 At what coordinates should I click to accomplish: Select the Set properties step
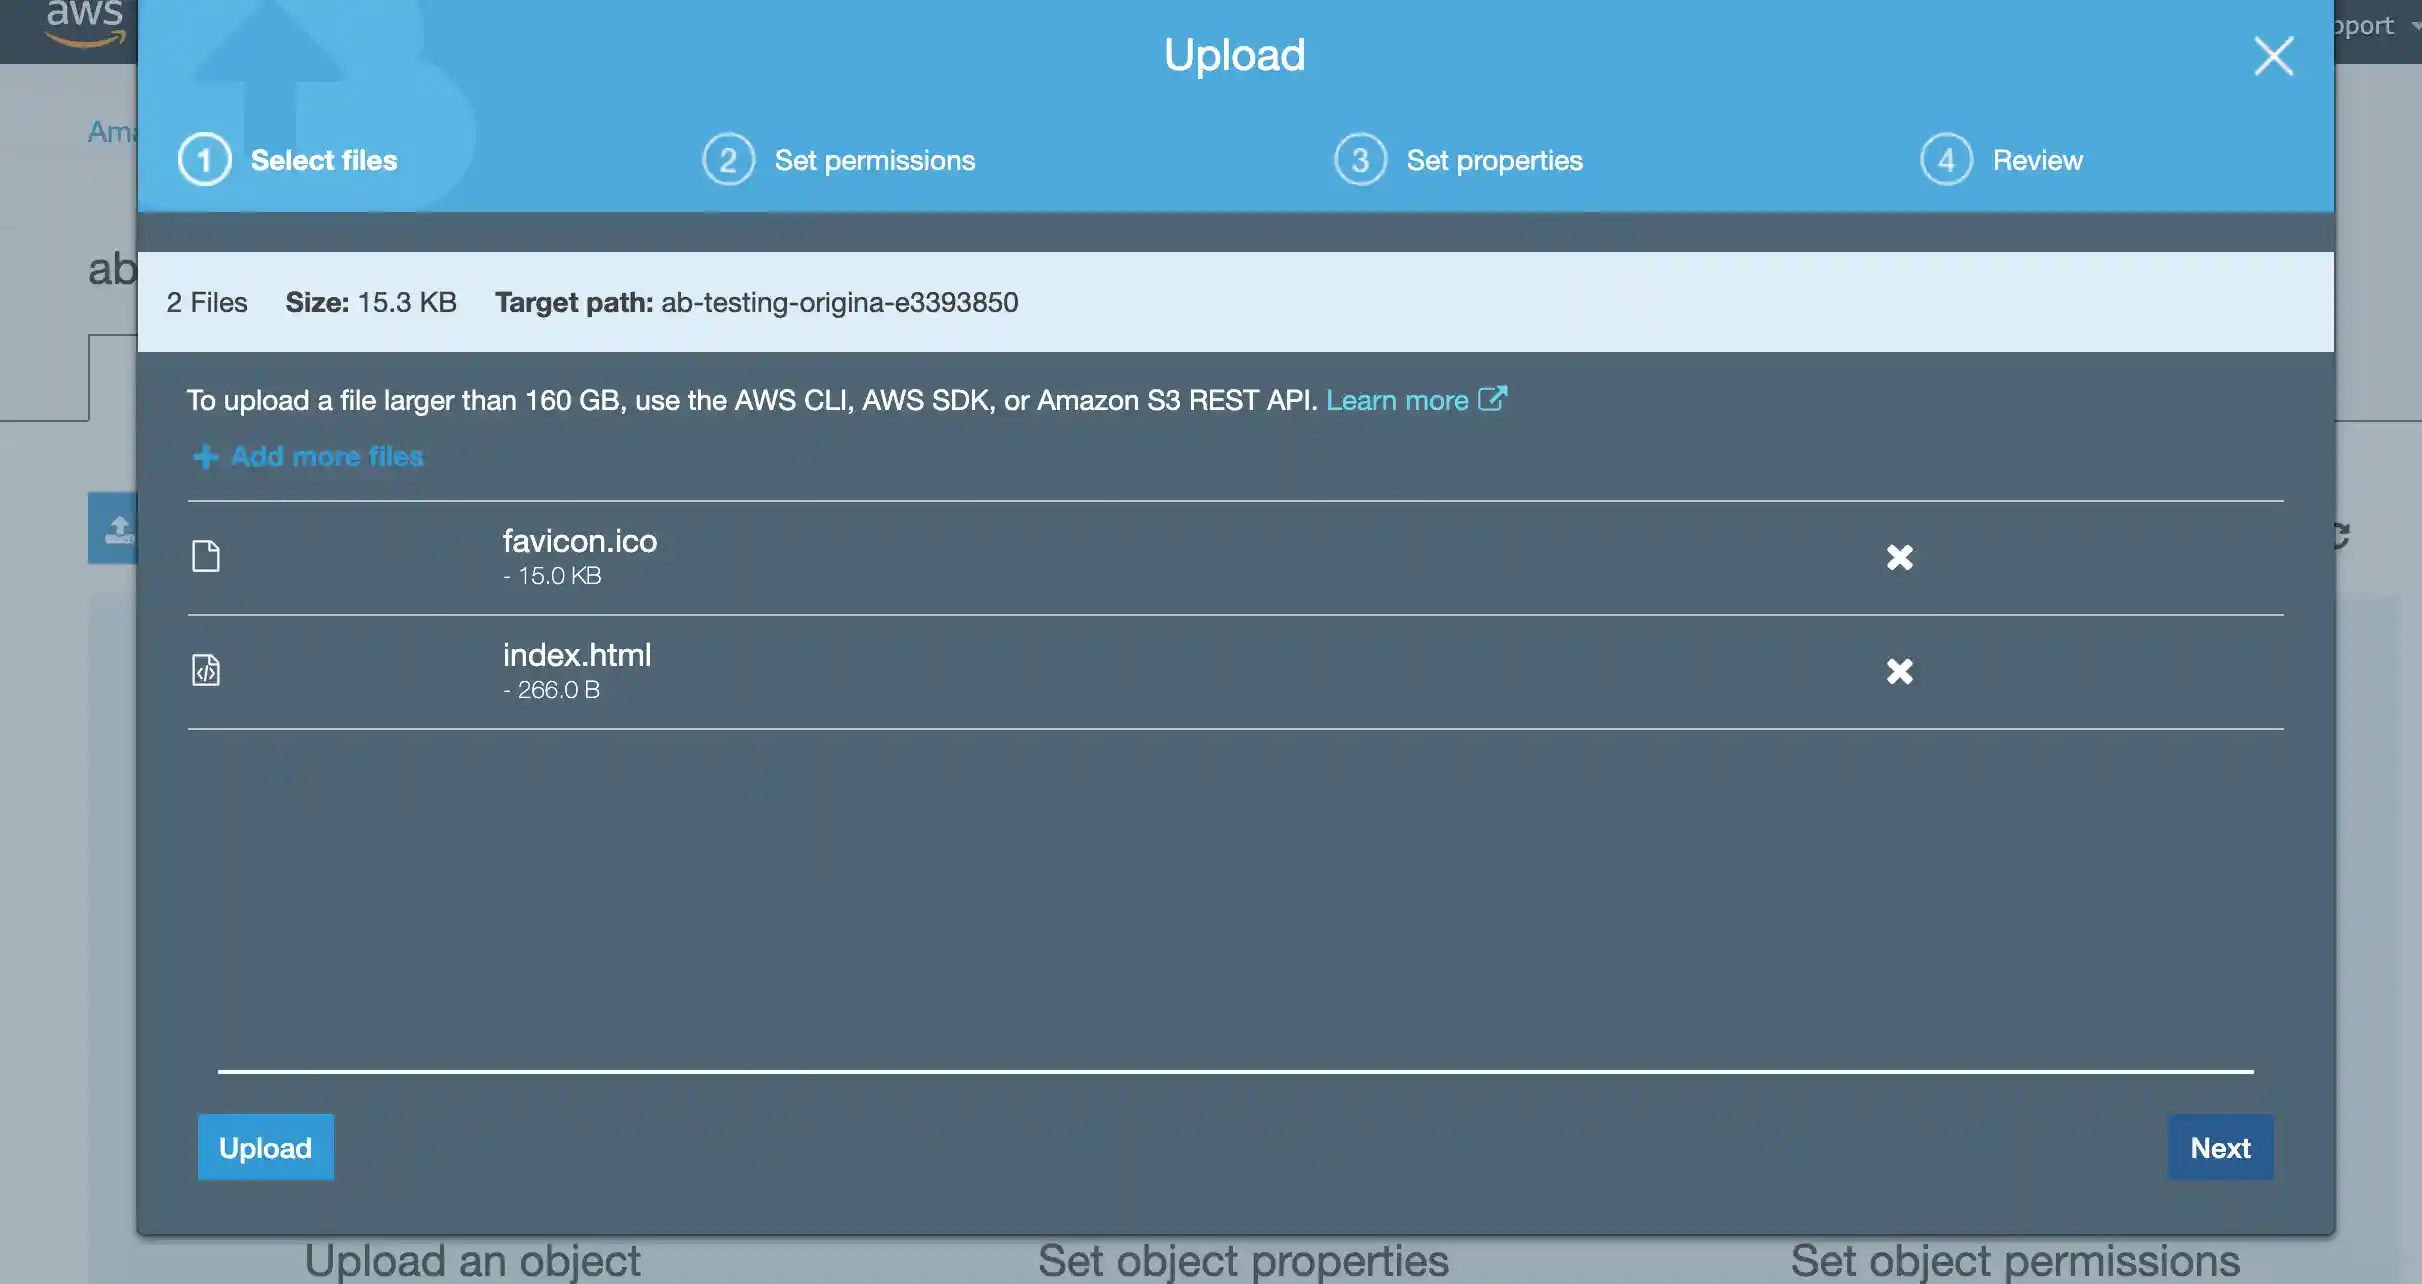(1494, 159)
